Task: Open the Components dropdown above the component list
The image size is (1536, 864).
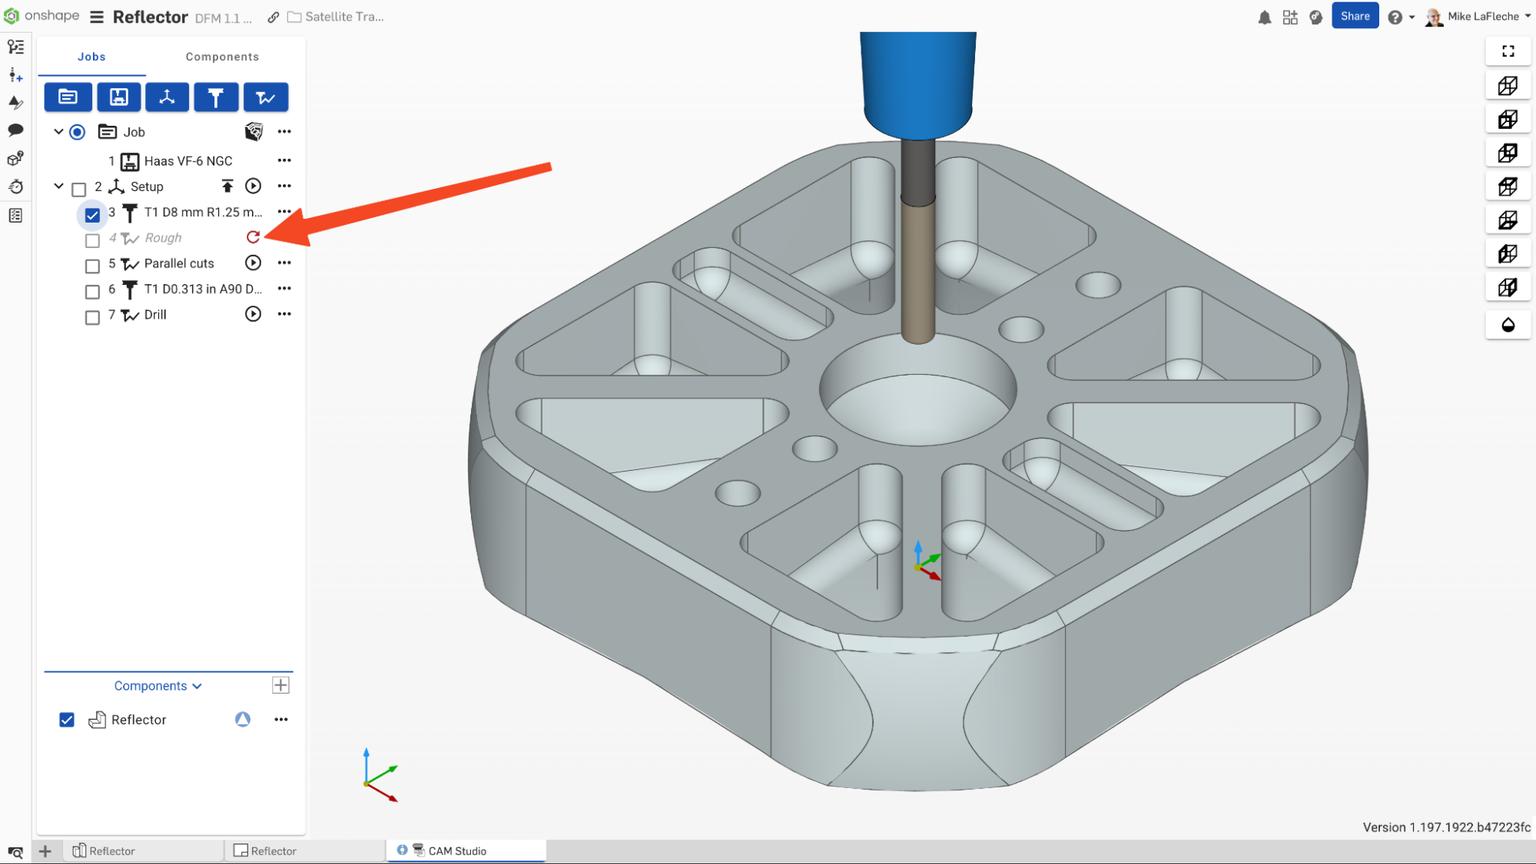Action: tap(156, 685)
